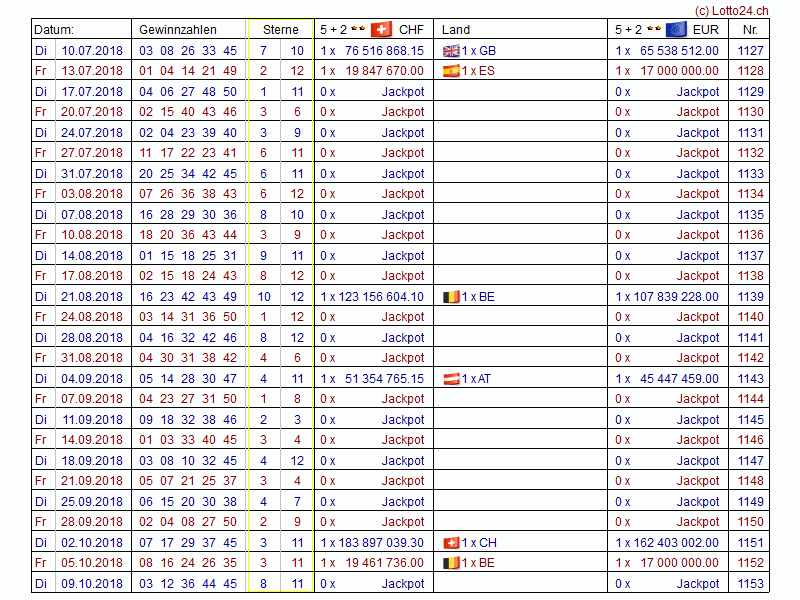Select the Land column header
Viewport: 800px width, 600px height.
(x=456, y=30)
